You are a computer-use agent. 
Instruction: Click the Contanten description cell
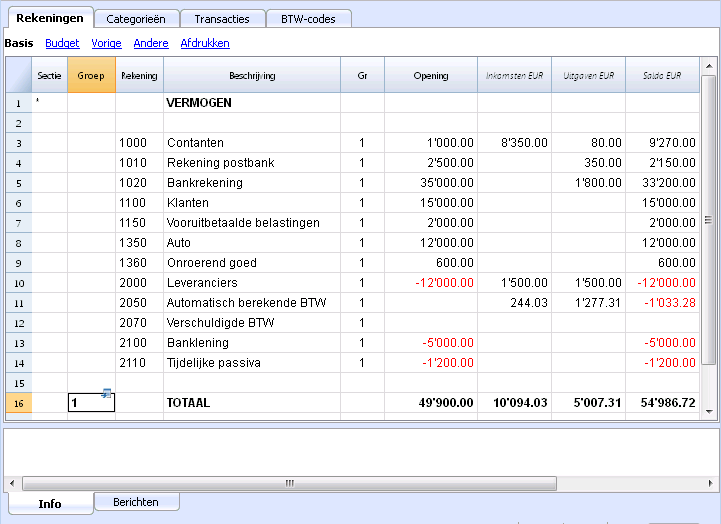[x=252, y=143]
